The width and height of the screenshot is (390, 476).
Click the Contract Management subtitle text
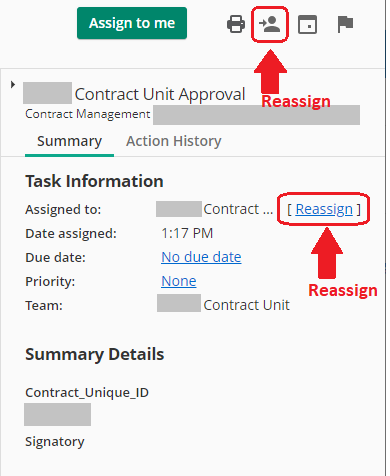tap(88, 114)
